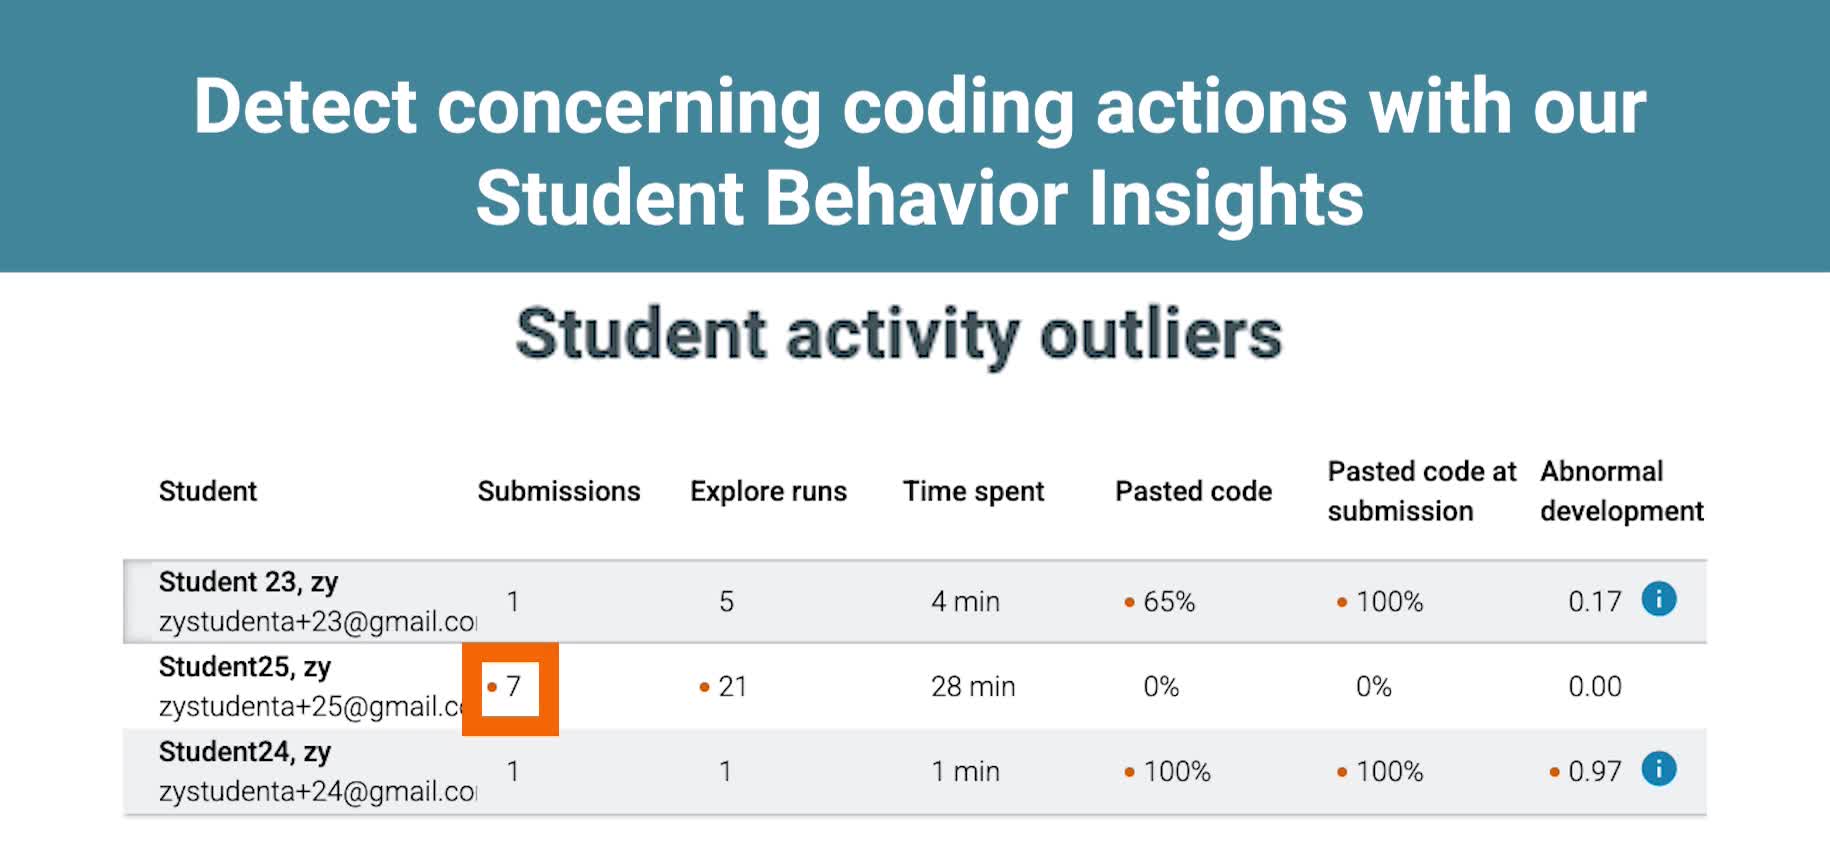Sort by the Explore runs column header
The height and width of the screenshot is (846, 1830).
[768, 491]
